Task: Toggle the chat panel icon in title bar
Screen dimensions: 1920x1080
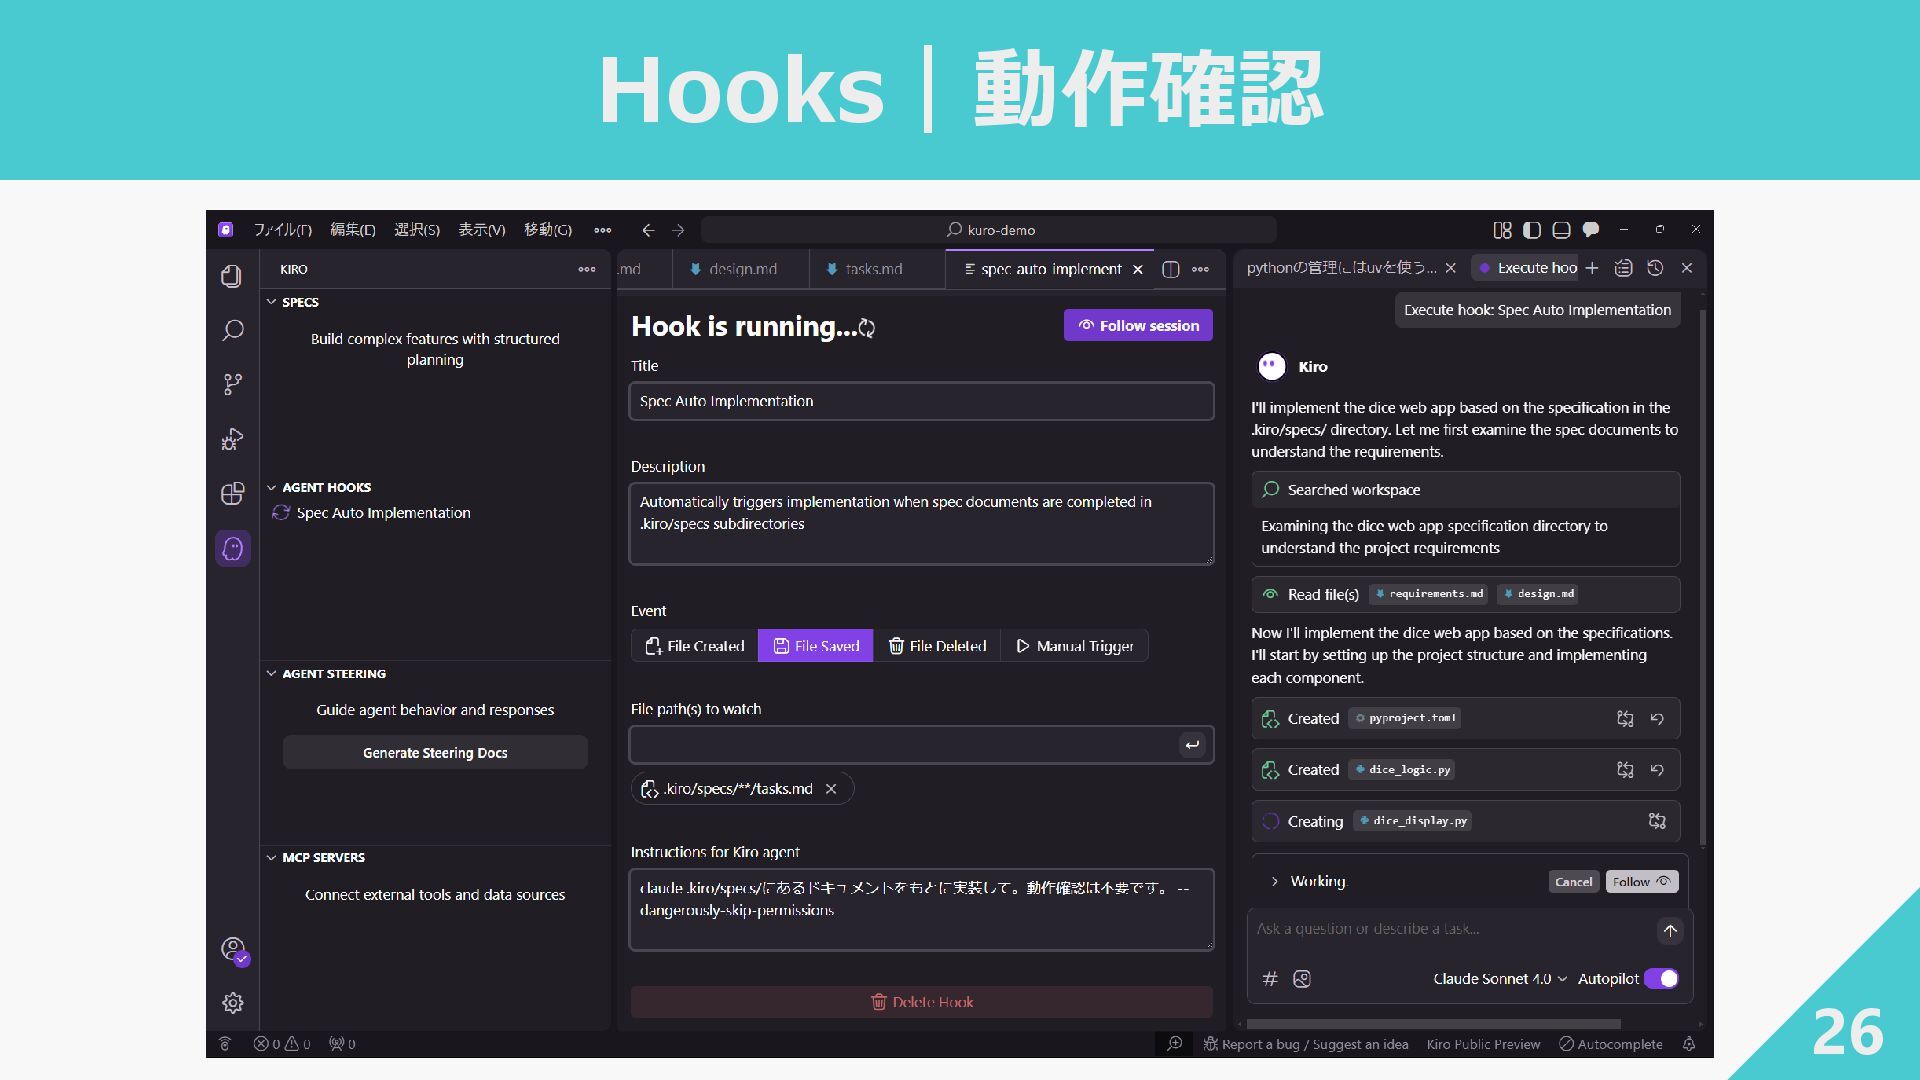Action: 1591,230
